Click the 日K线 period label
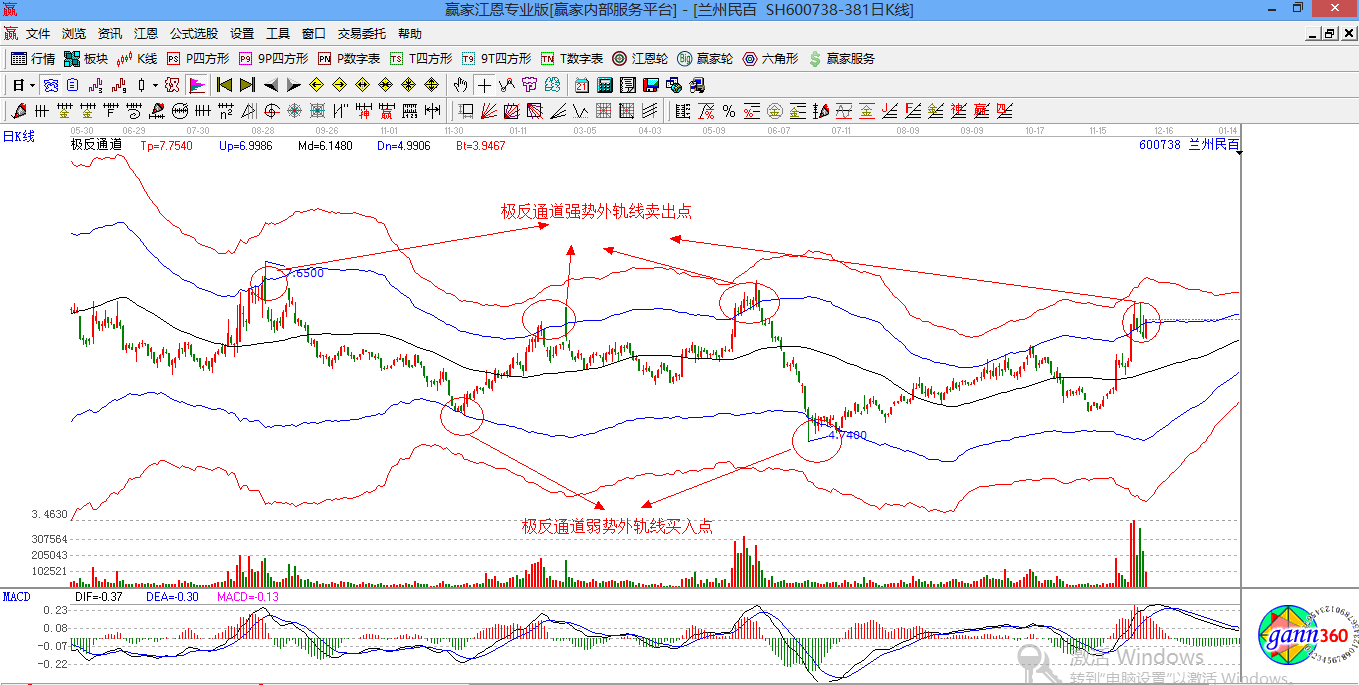Viewport: 1359px width, 685px height. coord(18,137)
